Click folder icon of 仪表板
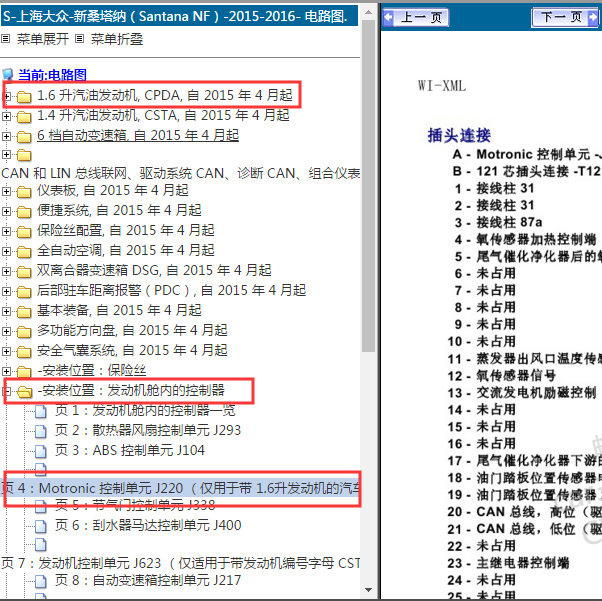 (x=24, y=192)
